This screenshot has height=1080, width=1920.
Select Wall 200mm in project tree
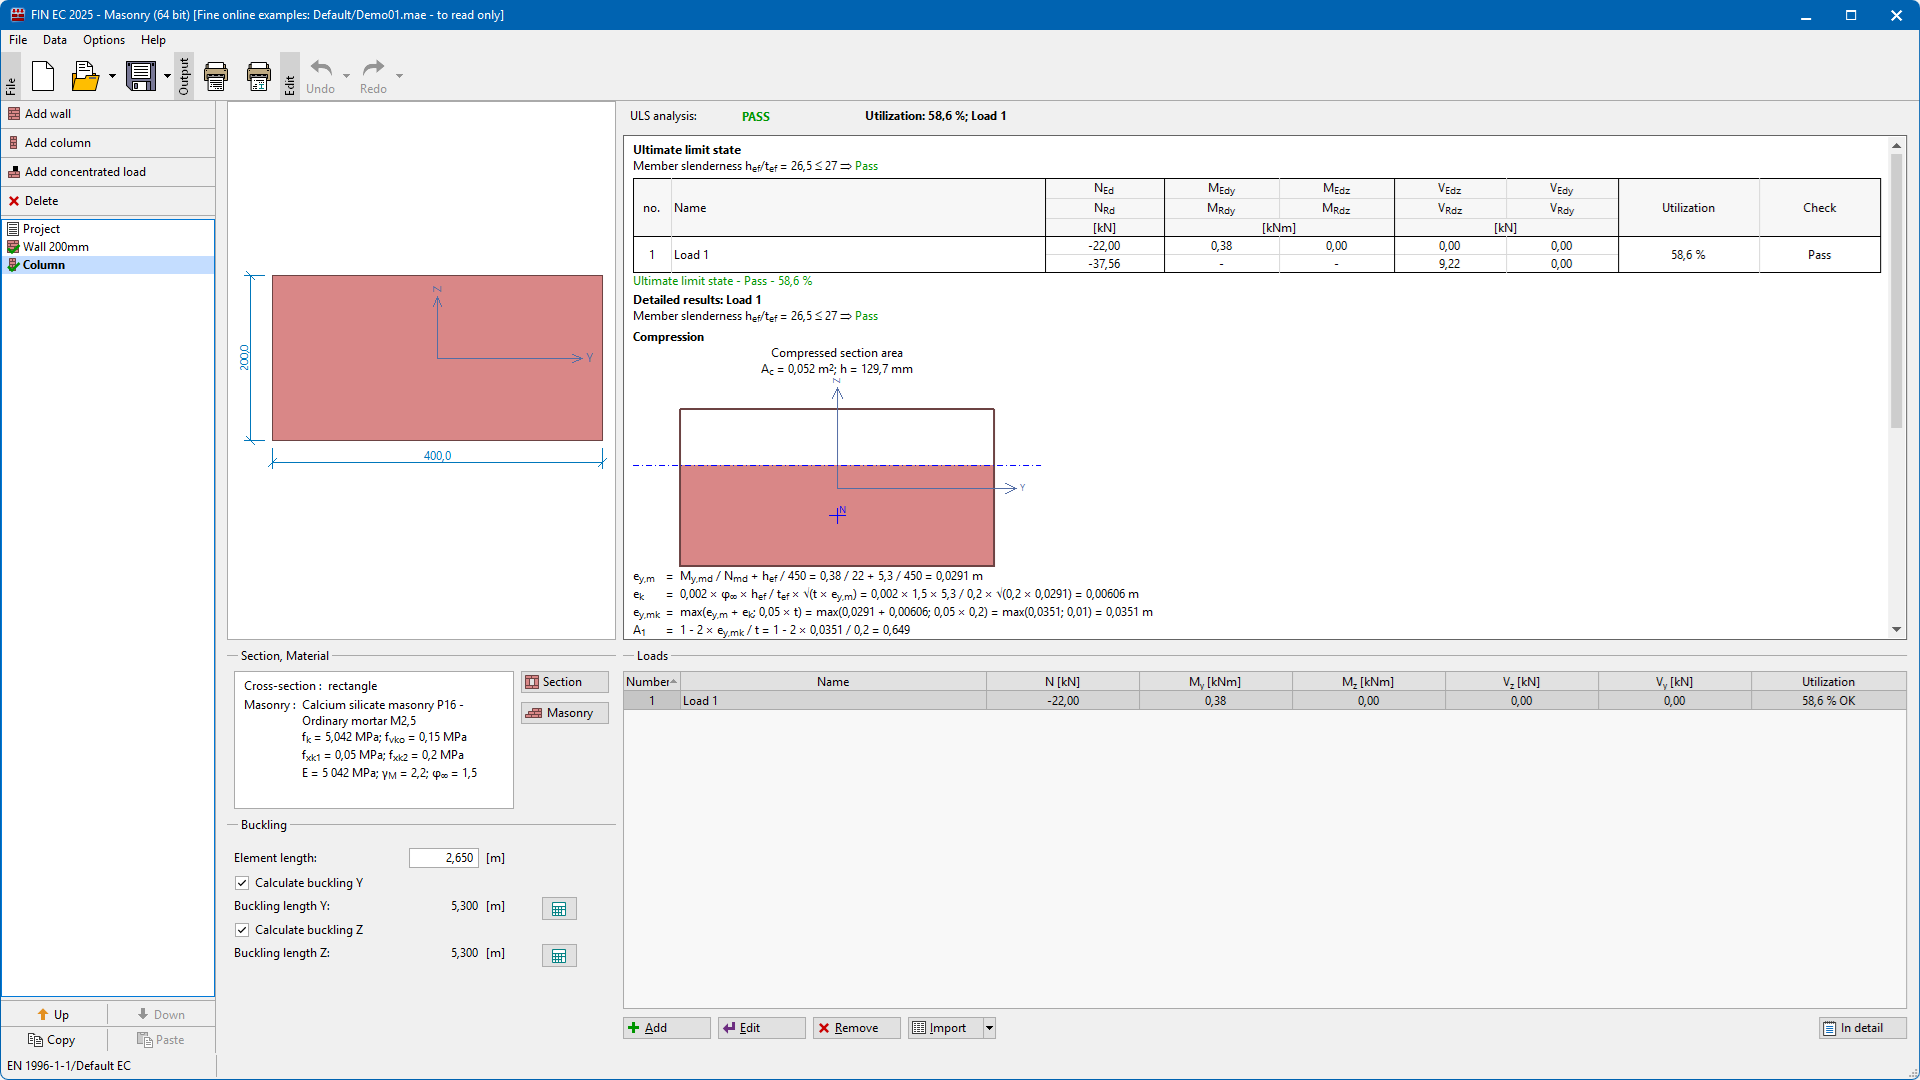tap(56, 247)
